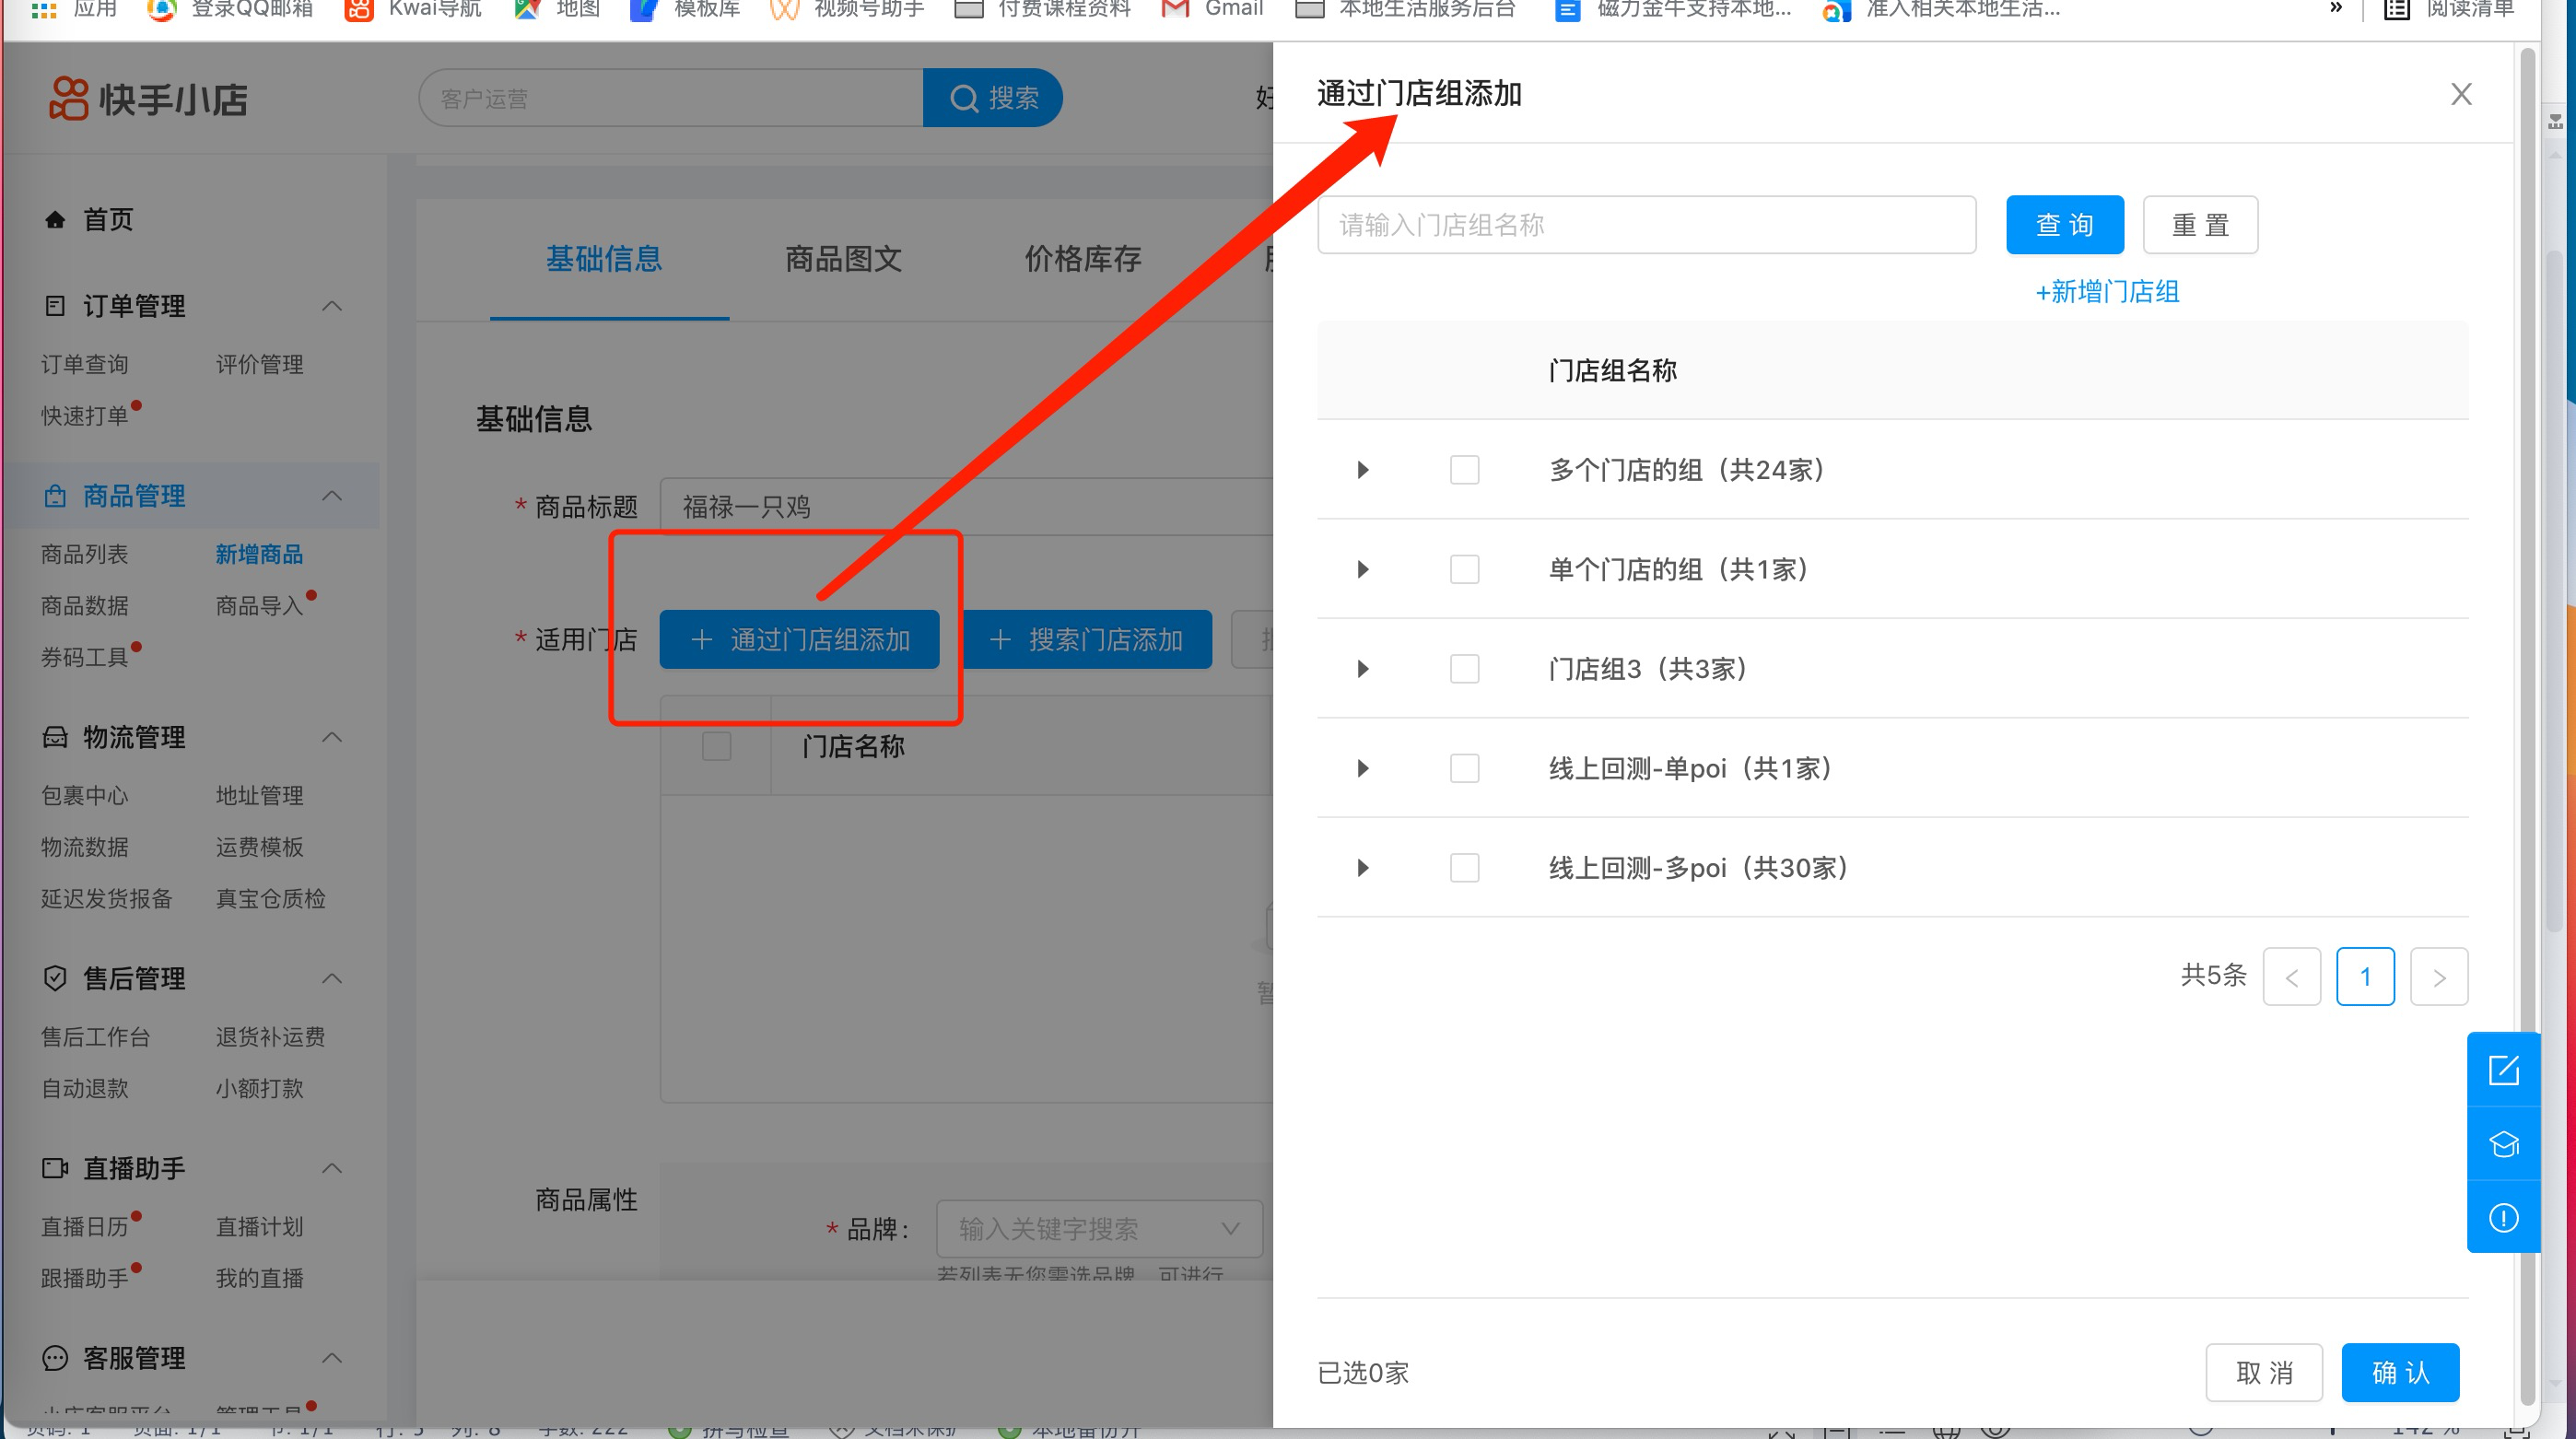The height and width of the screenshot is (1439, 2576).
Task: Click the 重置 button
Action: [x=2200, y=225]
